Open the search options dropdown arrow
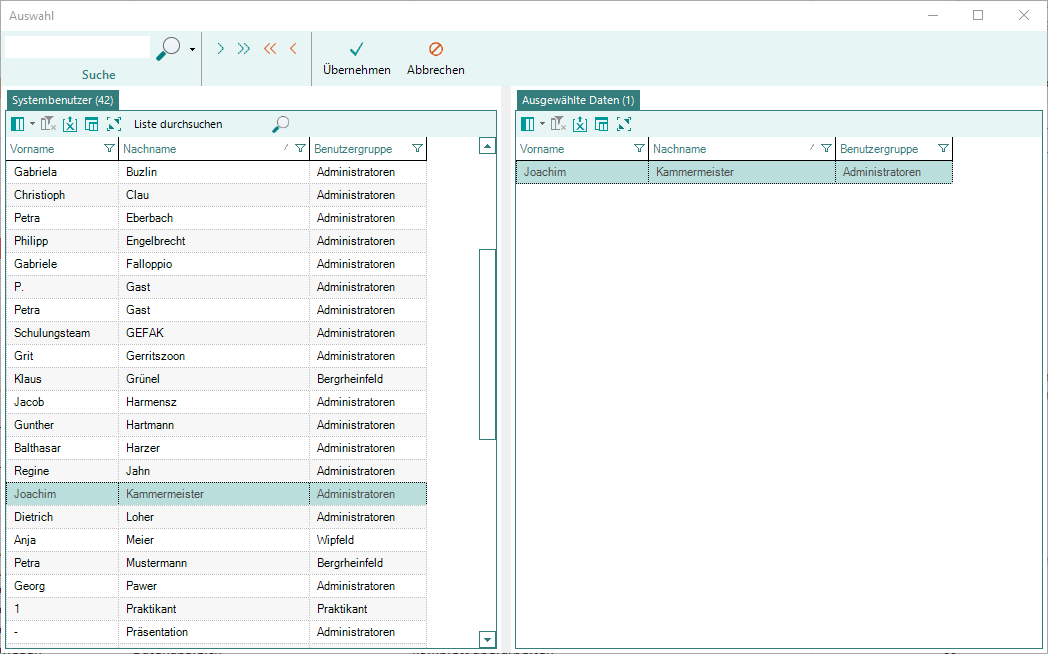1048x654 pixels. (192, 49)
